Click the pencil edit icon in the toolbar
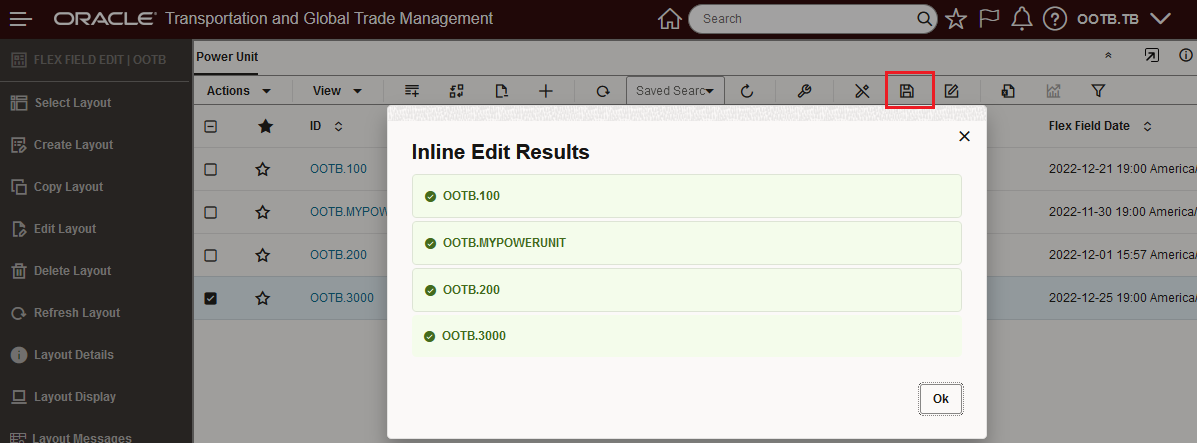The width and height of the screenshot is (1197, 443). click(x=952, y=91)
